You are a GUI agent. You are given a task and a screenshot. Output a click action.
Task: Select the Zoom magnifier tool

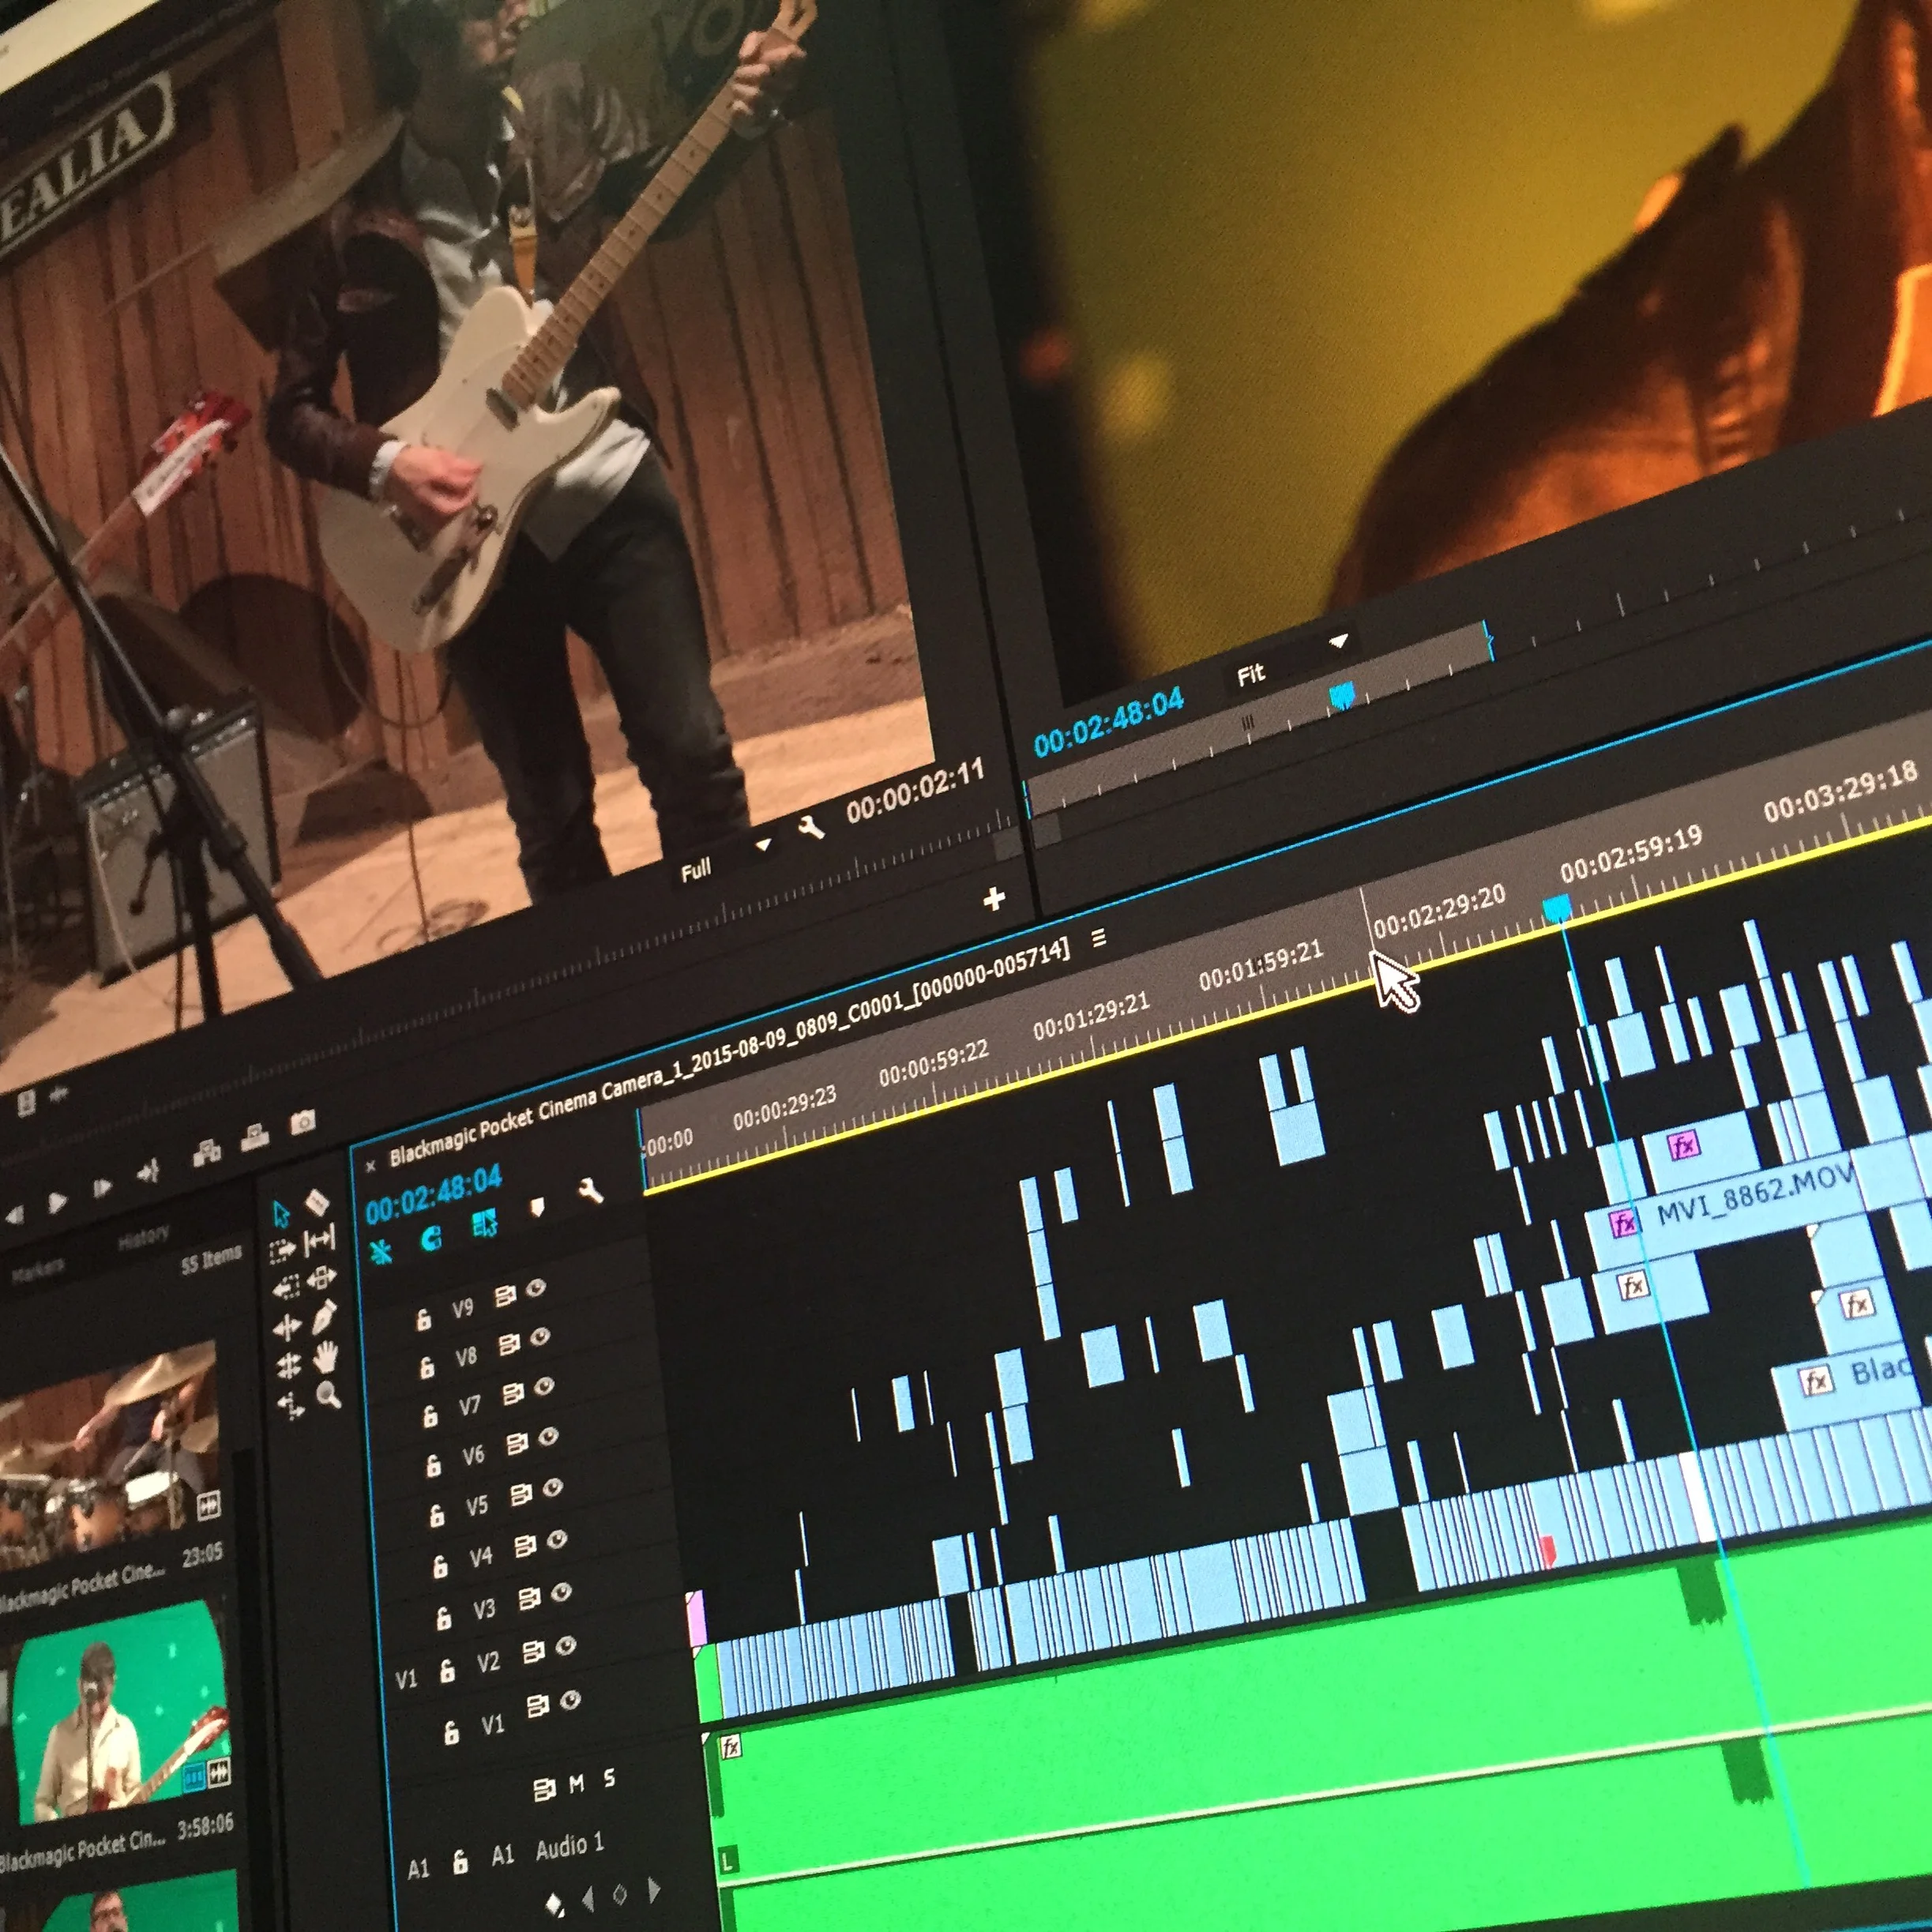pos(329,1395)
